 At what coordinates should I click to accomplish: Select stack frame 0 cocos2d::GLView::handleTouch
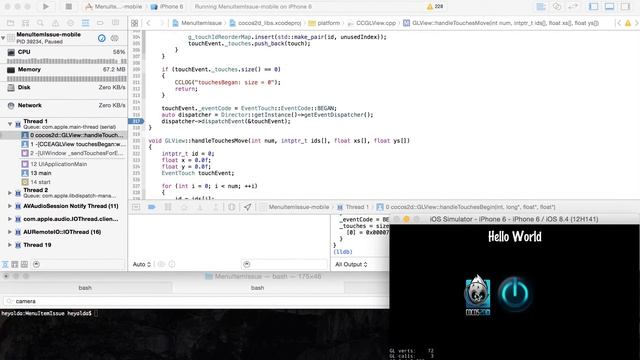click(73, 135)
